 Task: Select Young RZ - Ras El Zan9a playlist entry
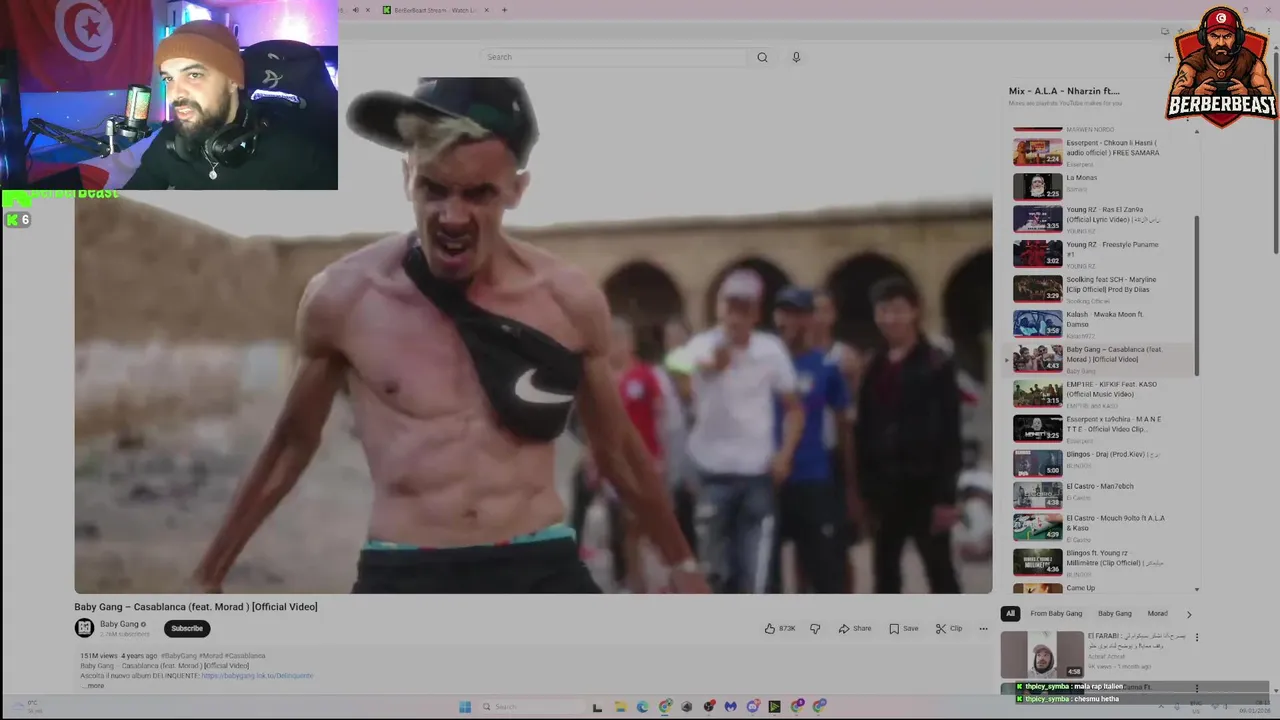click(x=1103, y=219)
